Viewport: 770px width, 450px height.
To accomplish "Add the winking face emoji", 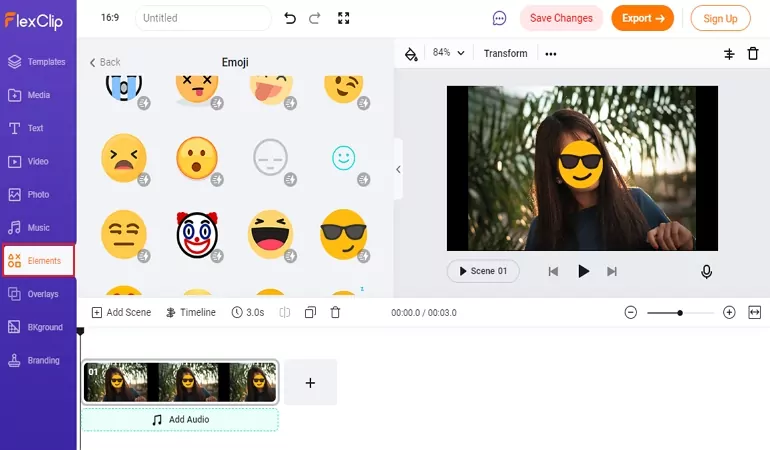I will [344, 89].
